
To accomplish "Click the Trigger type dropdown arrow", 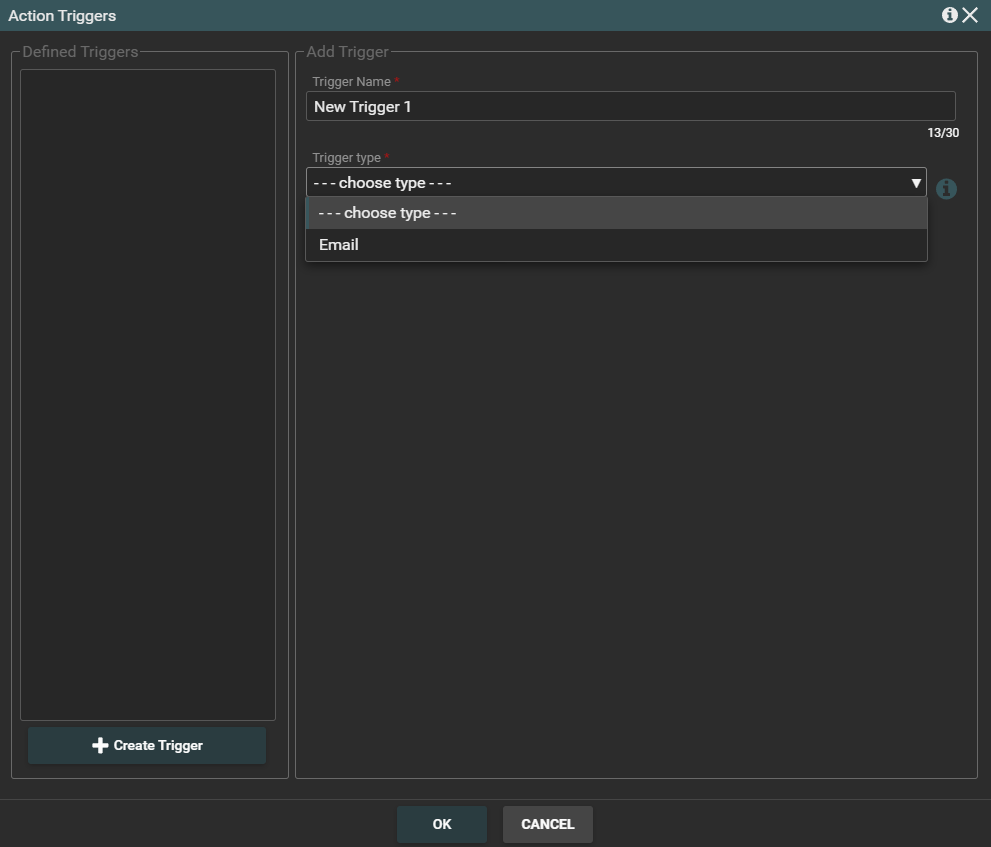I will click(x=915, y=183).
